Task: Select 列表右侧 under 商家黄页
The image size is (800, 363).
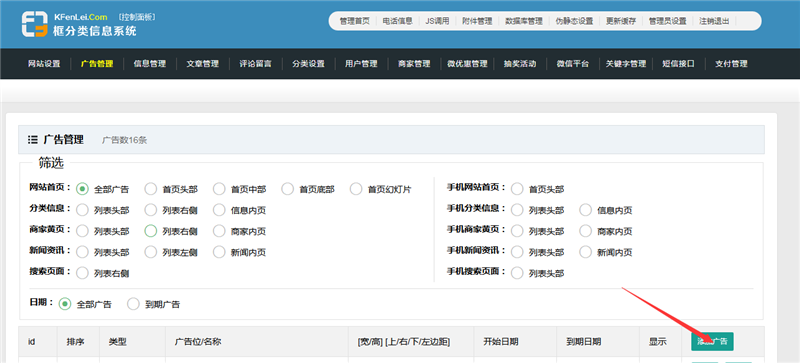Action: [151, 231]
